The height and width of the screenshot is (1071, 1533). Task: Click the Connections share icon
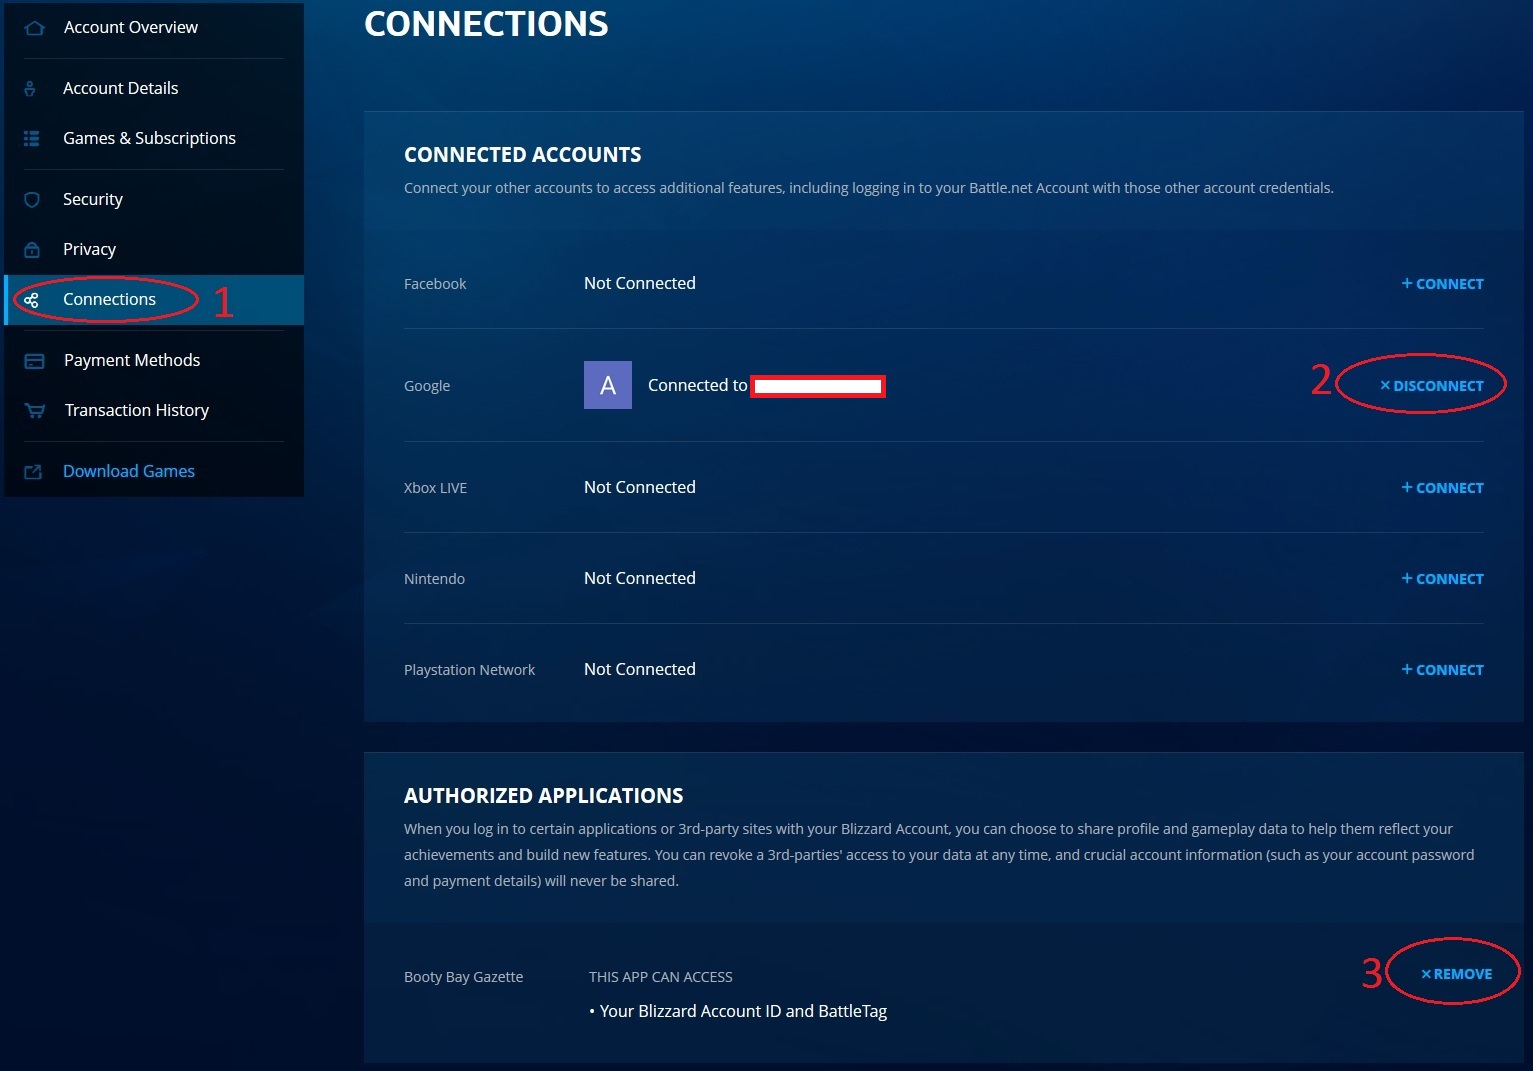[x=32, y=300]
